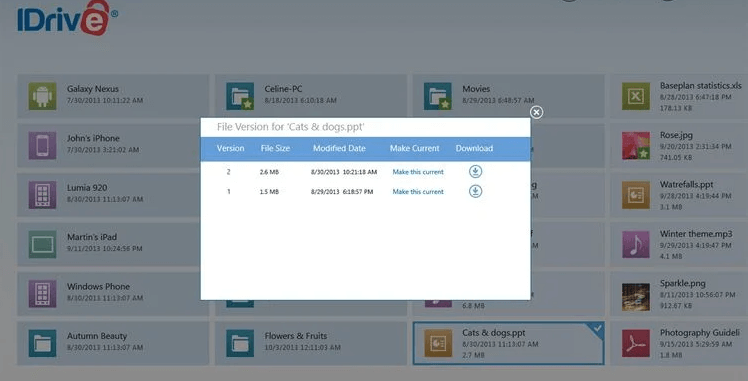Click the Rose.jpg file name
The image size is (748, 381).
676,135
